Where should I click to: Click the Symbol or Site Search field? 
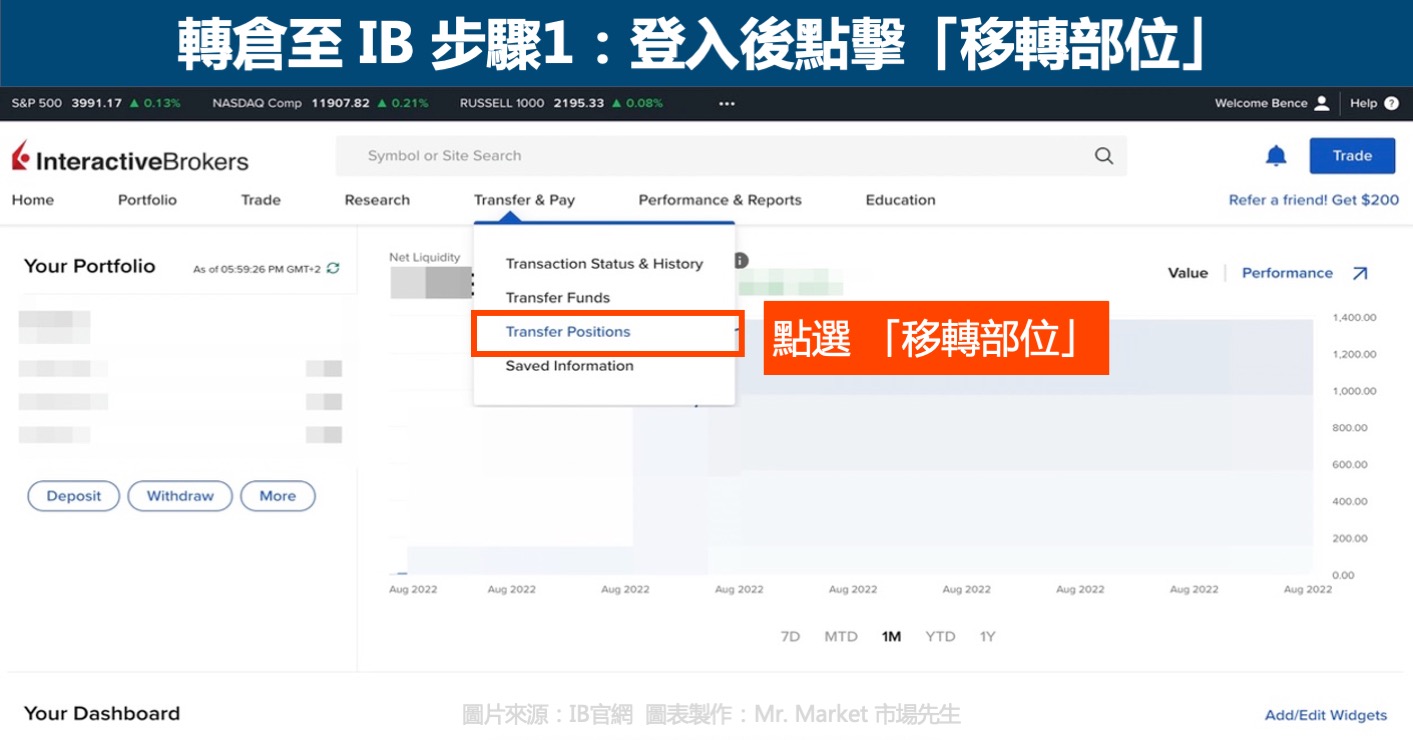pos(731,156)
